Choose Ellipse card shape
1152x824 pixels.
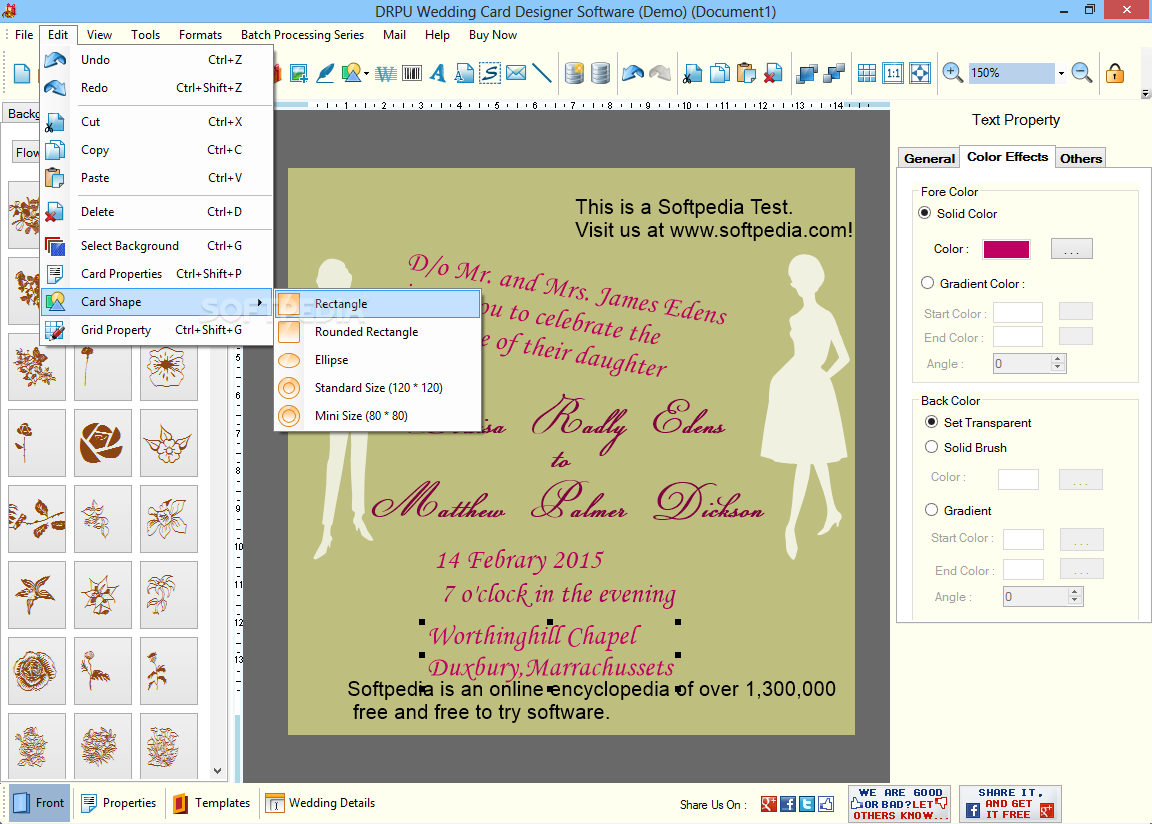[378, 360]
